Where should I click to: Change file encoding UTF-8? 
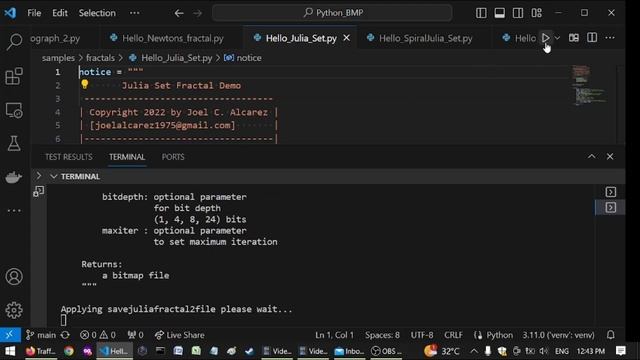pos(422,335)
